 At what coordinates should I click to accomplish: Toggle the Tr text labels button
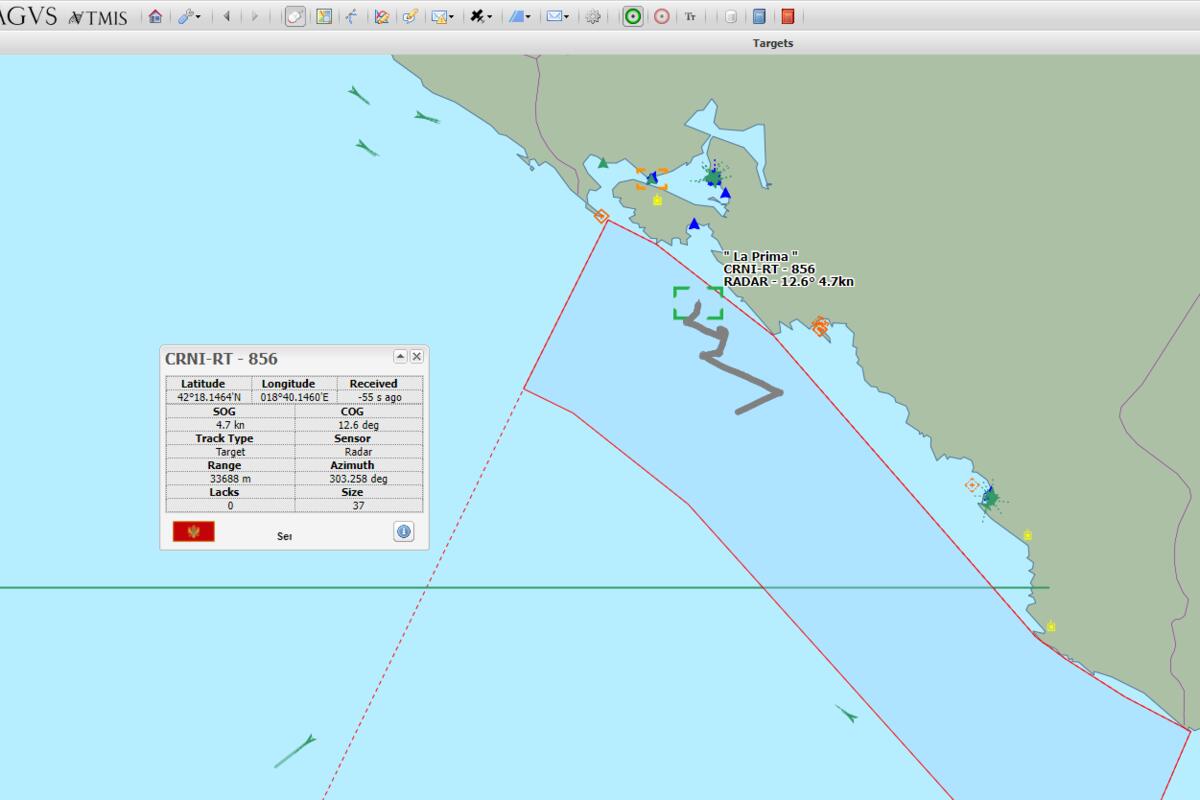point(690,16)
